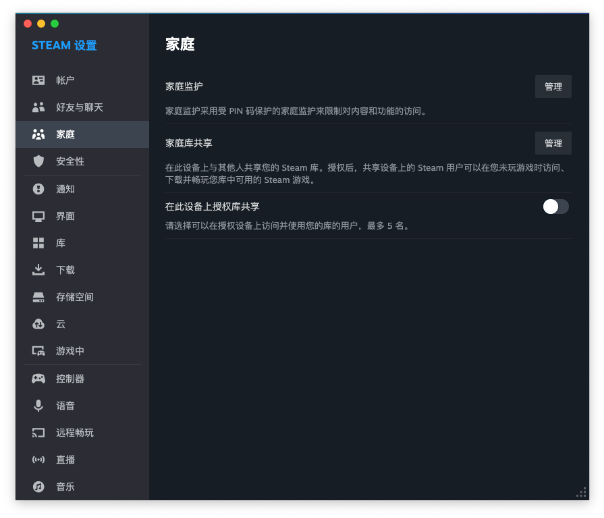Click the in-game overlay icon

click(38, 351)
